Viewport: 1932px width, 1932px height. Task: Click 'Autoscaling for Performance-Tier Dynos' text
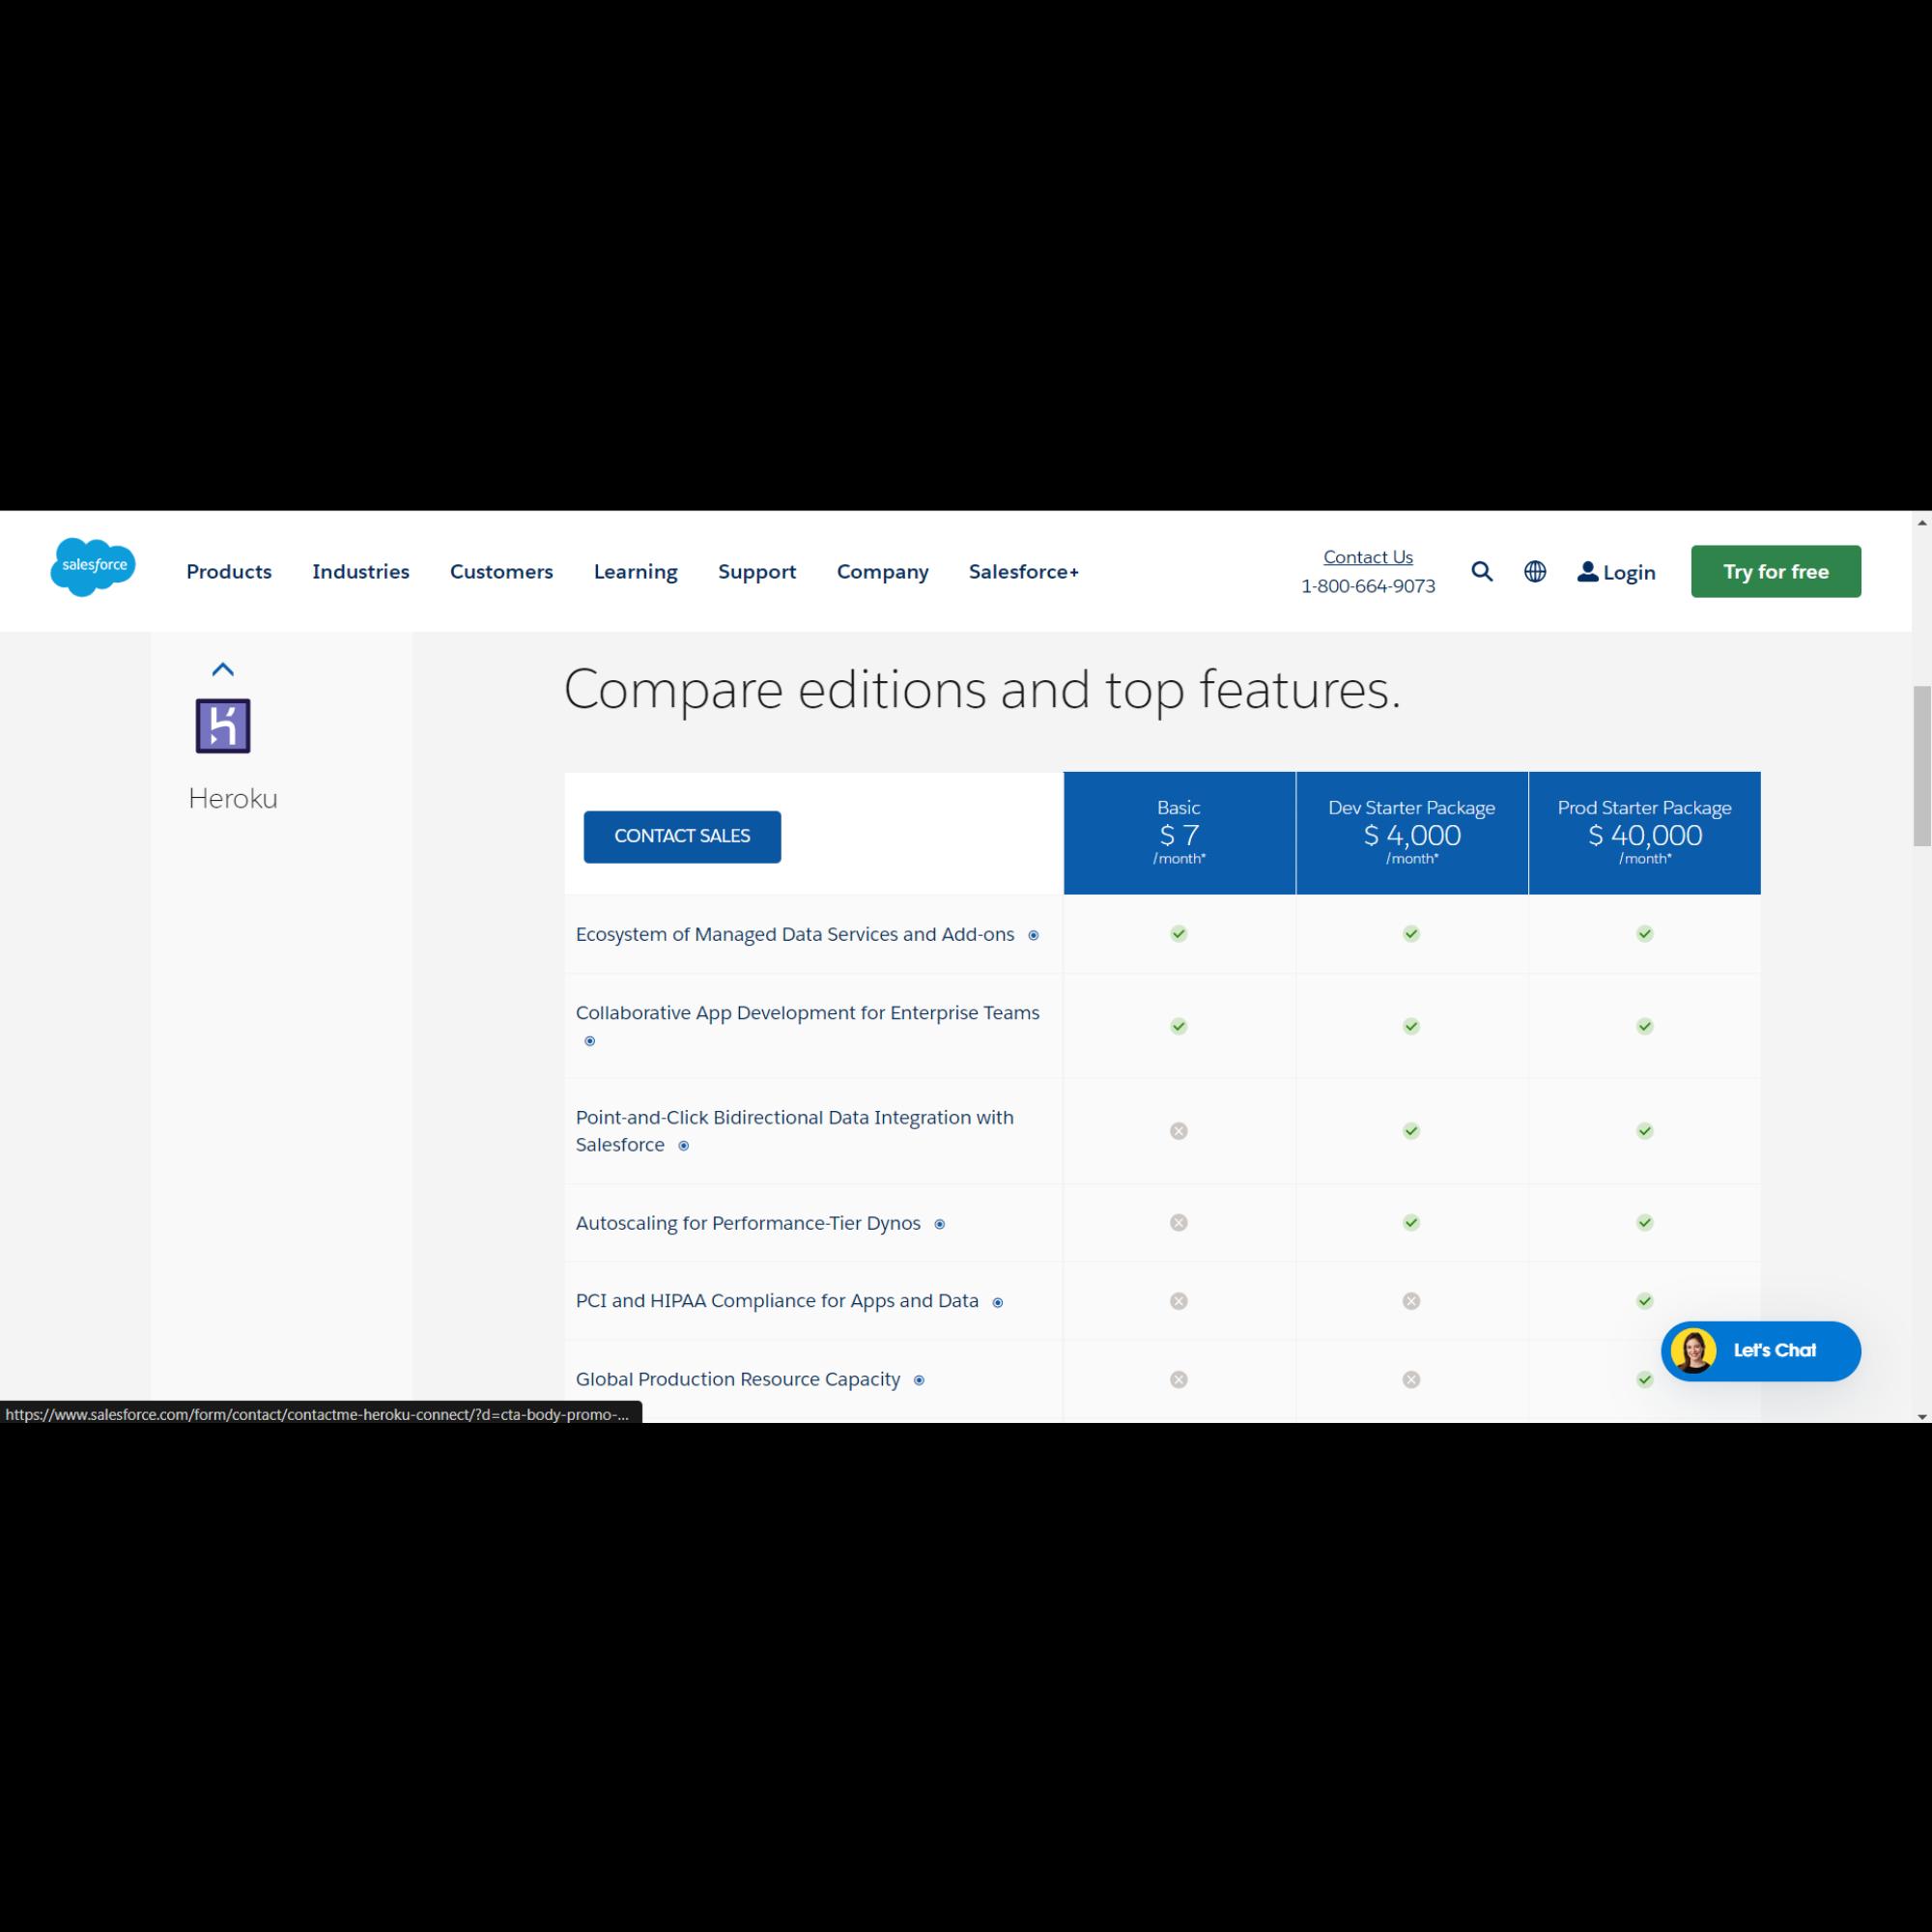point(748,1223)
